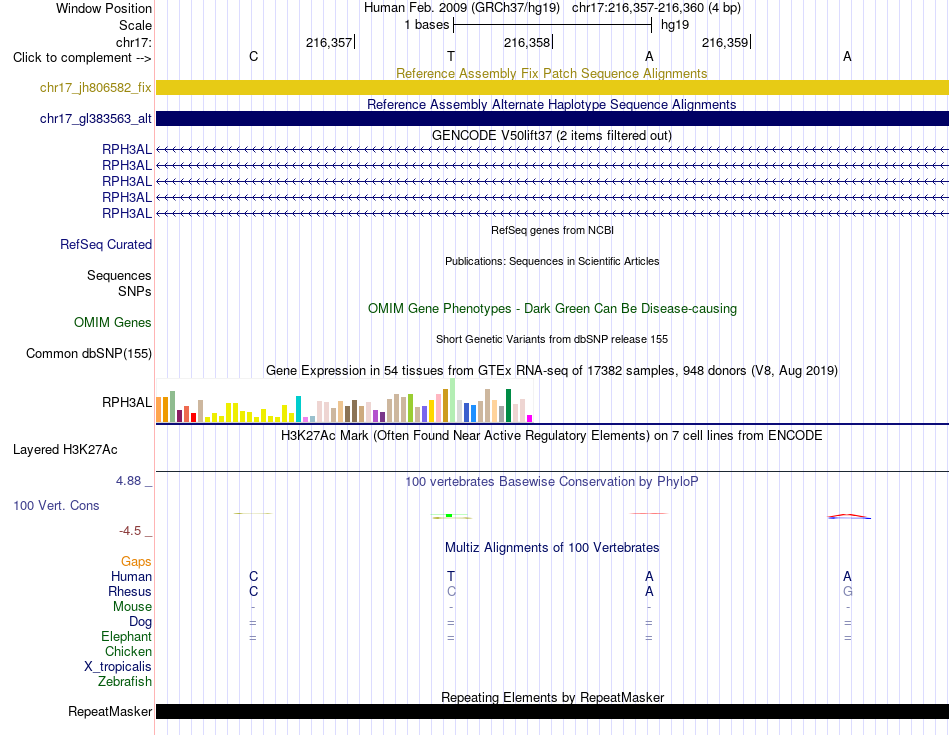
Task: Click the 'Gene Expression in 54 tissues' GTEx title
Action: tap(551, 370)
